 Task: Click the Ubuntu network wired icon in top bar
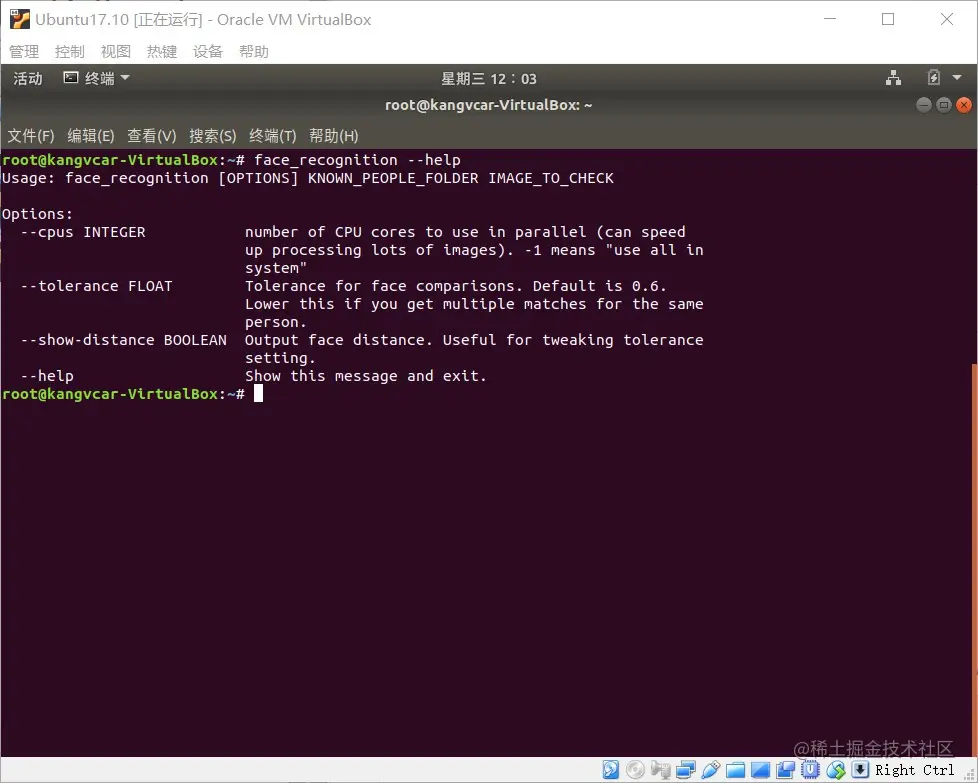coord(893,78)
